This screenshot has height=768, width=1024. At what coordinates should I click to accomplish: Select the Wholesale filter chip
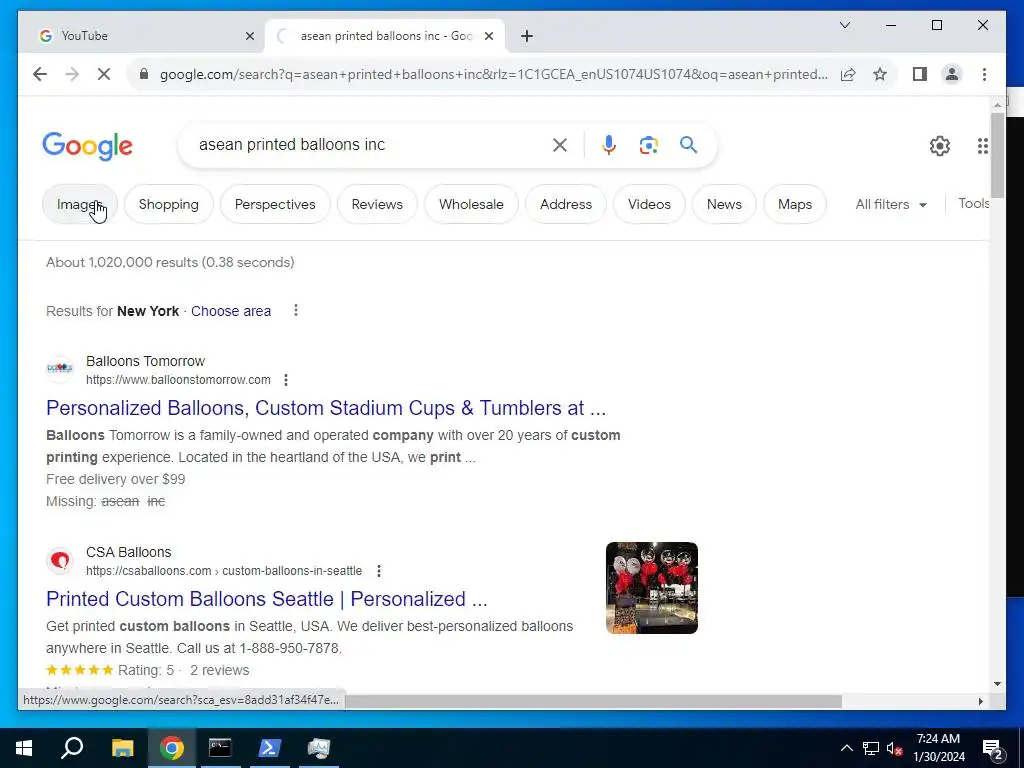coord(471,204)
